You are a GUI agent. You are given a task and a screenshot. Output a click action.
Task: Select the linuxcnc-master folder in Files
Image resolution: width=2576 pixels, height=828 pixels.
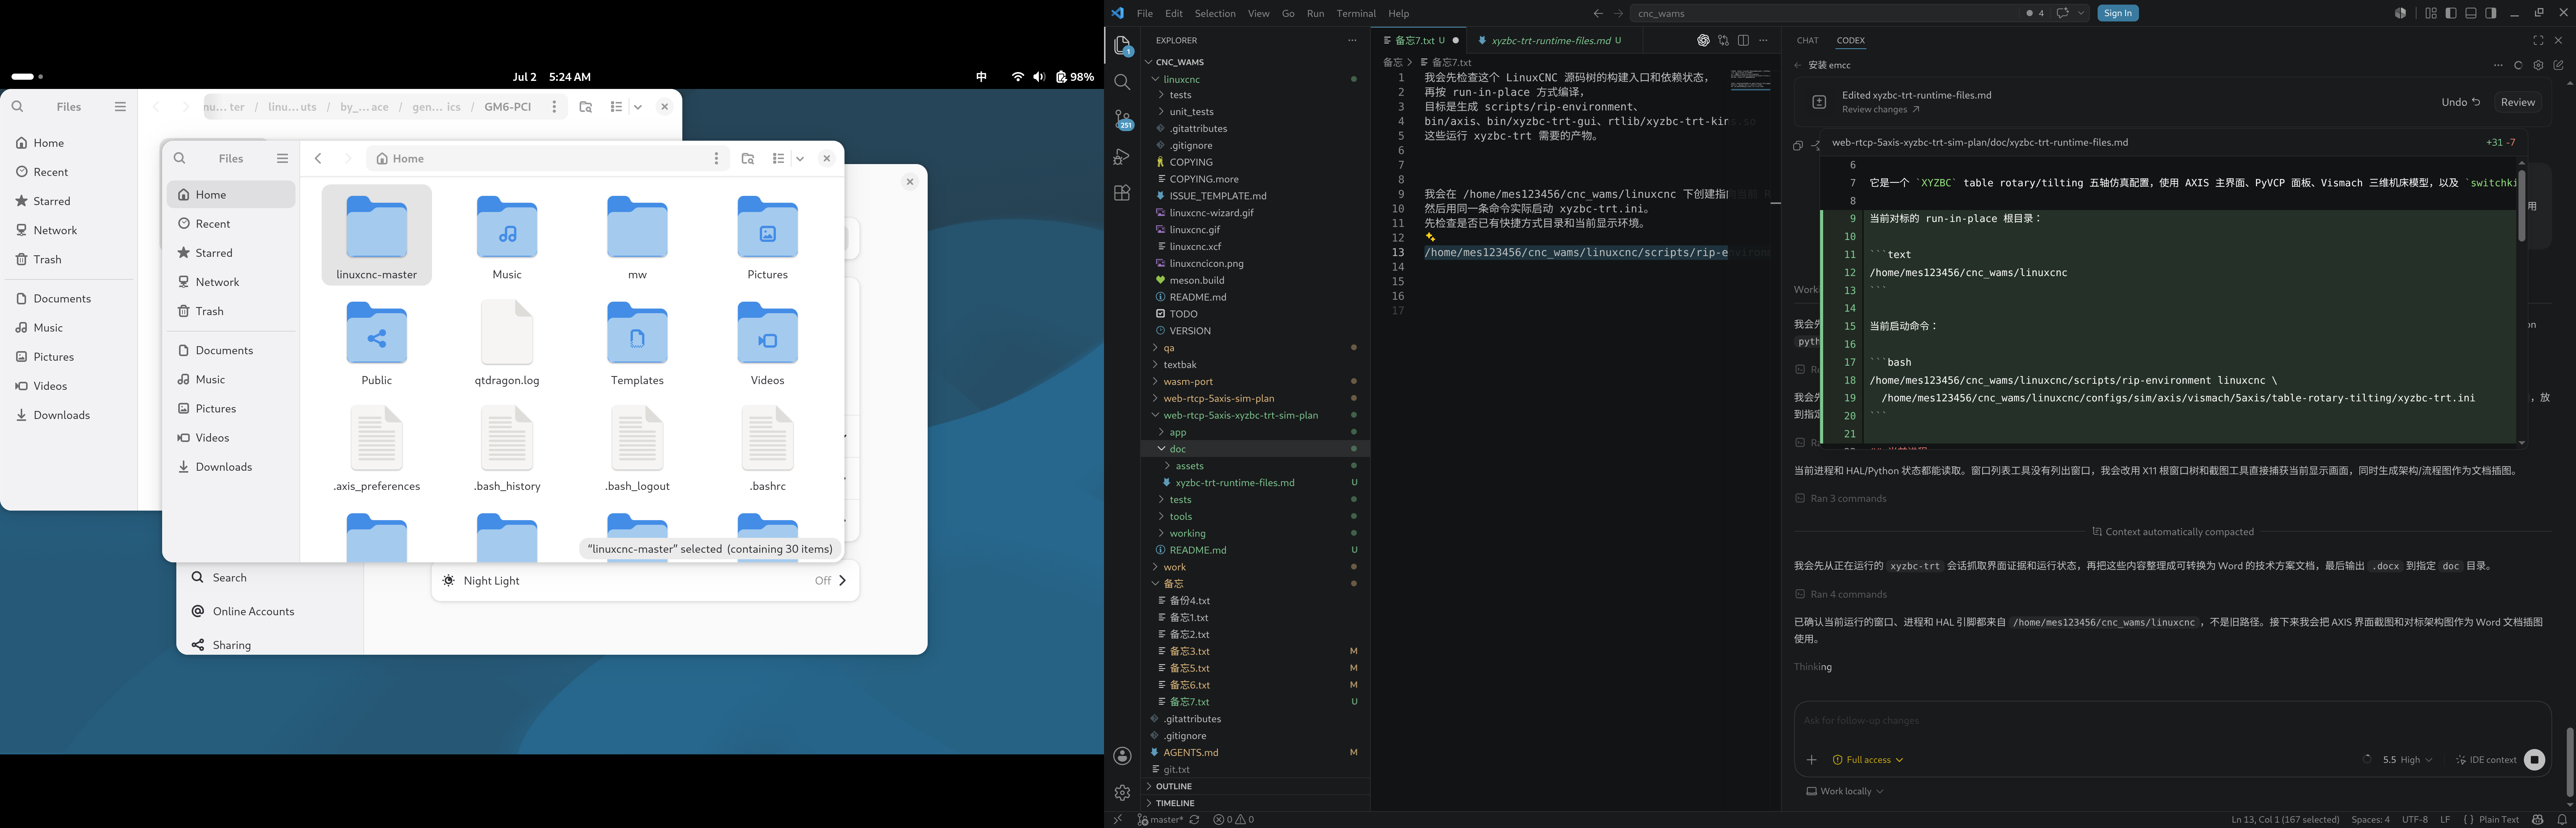[377, 235]
